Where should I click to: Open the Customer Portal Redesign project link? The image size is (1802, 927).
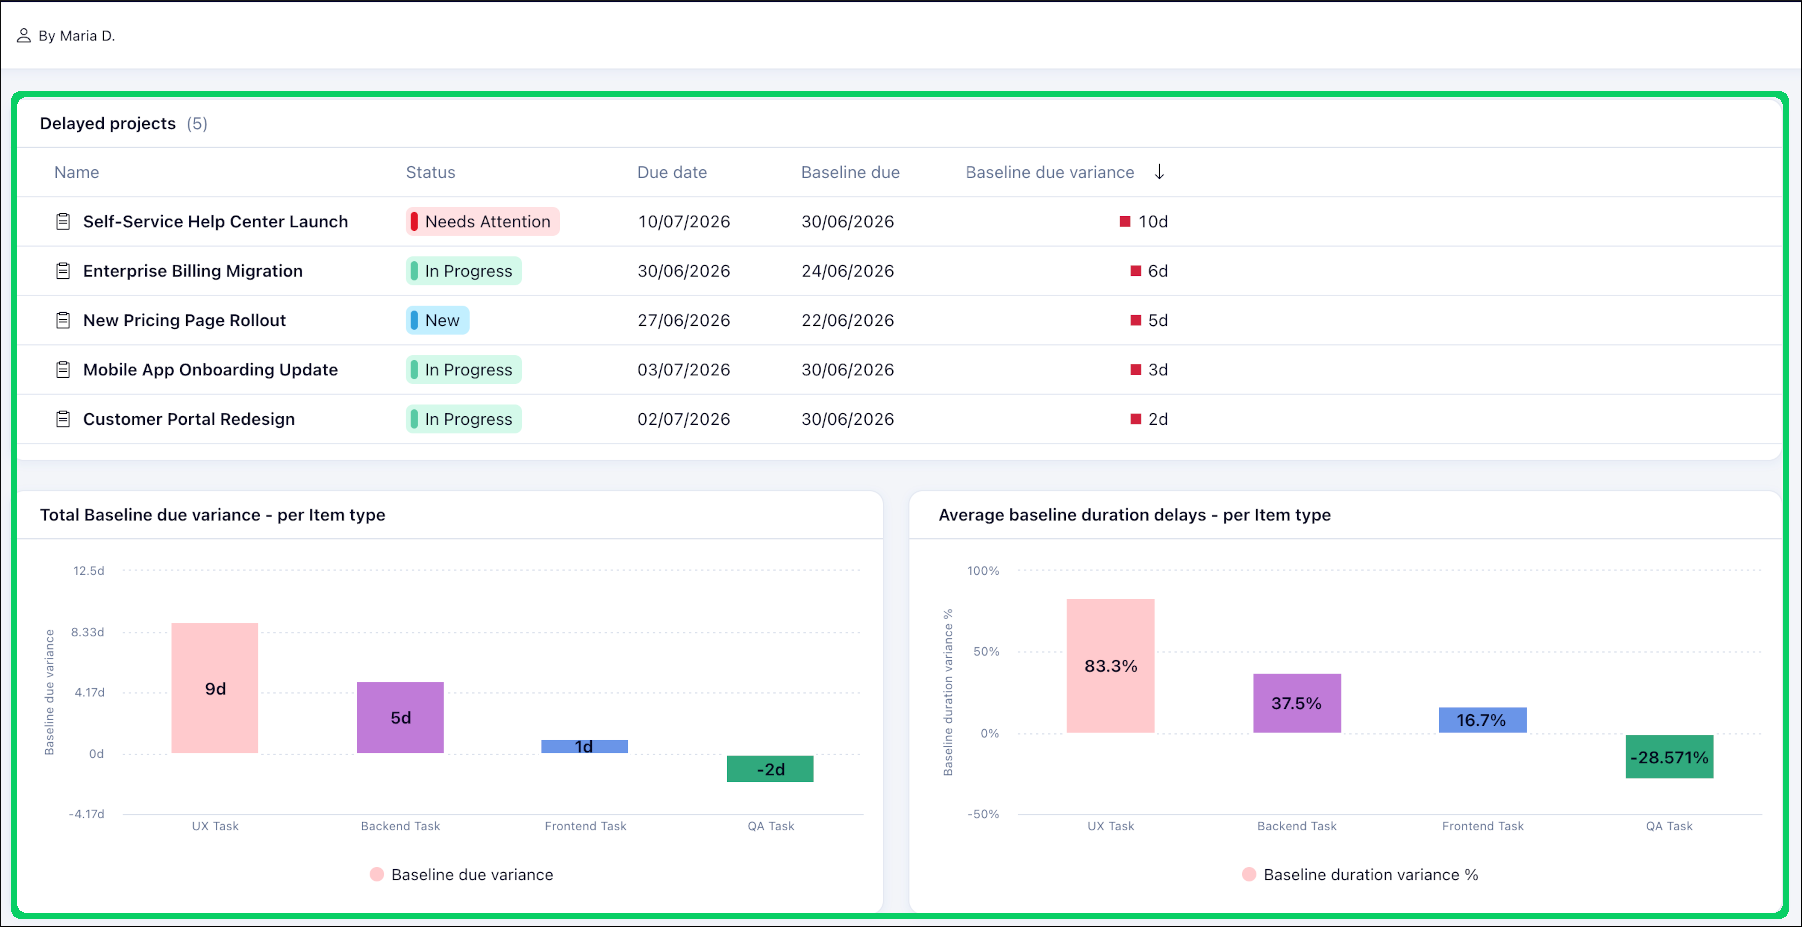(189, 419)
